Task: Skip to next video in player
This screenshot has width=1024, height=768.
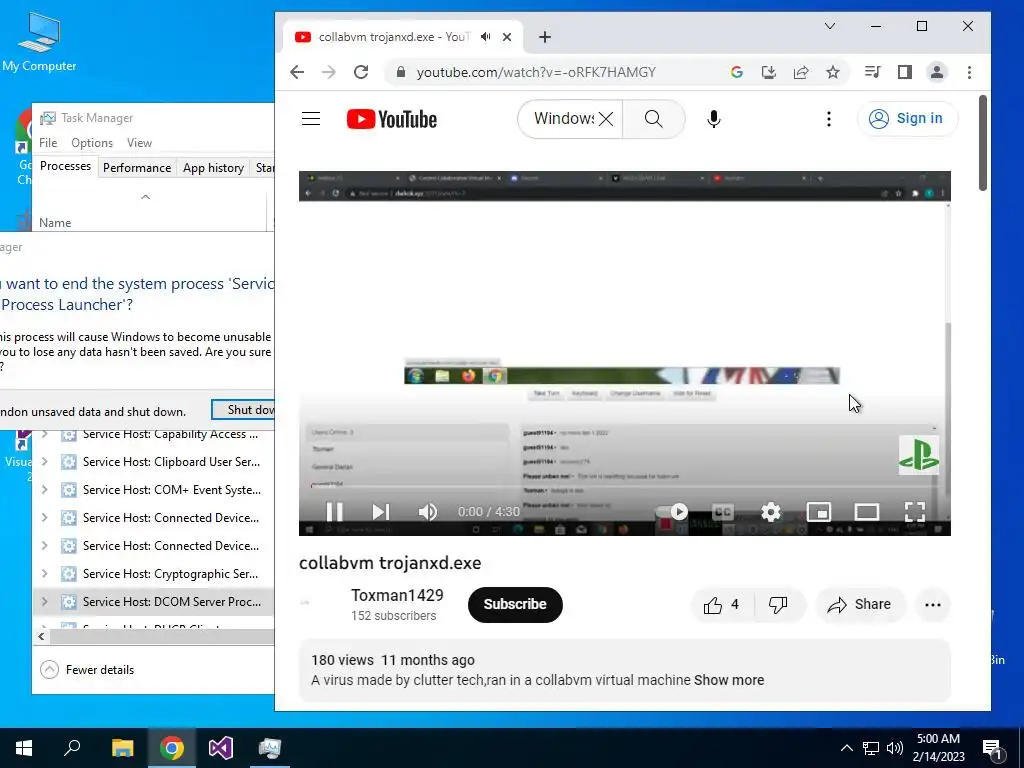Action: coord(380,511)
